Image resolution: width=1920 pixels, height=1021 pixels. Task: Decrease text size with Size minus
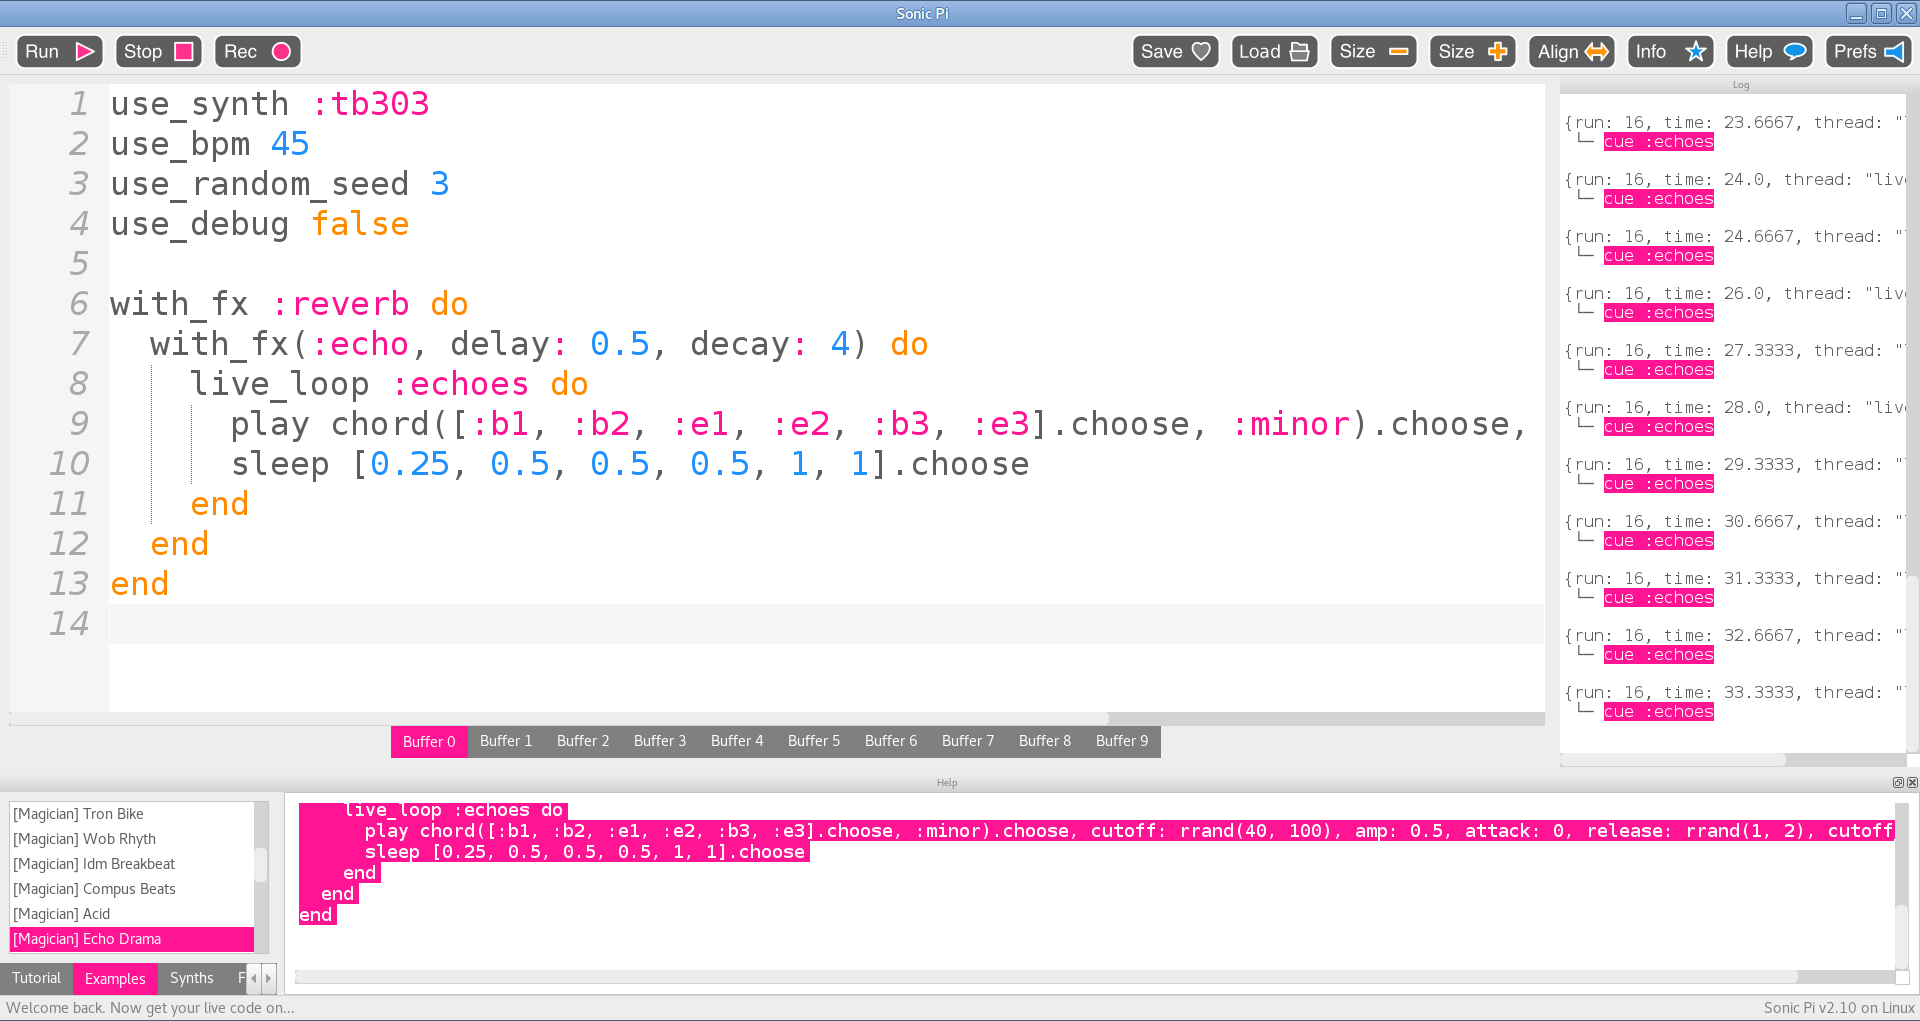pos(1373,52)
